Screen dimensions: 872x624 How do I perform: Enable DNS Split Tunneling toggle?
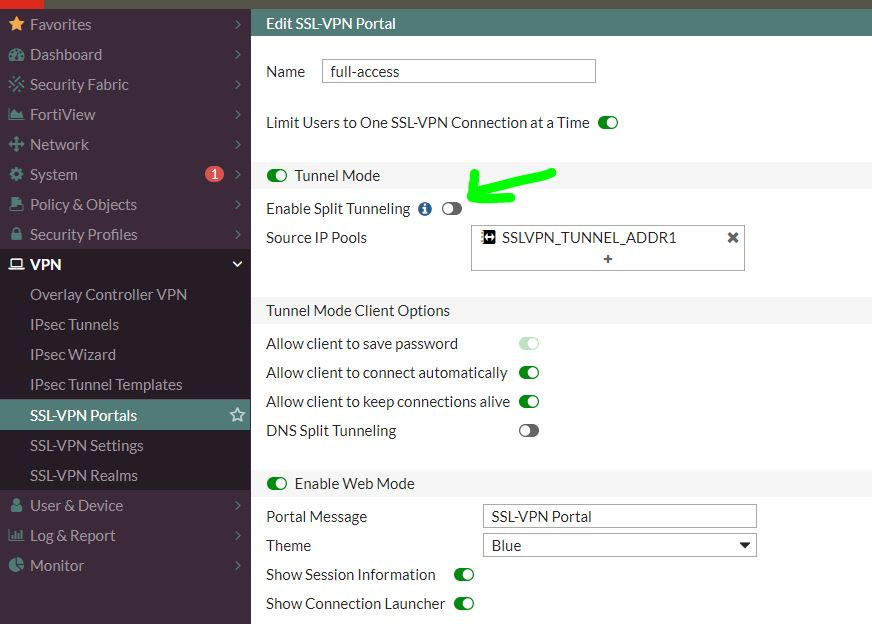529,430
